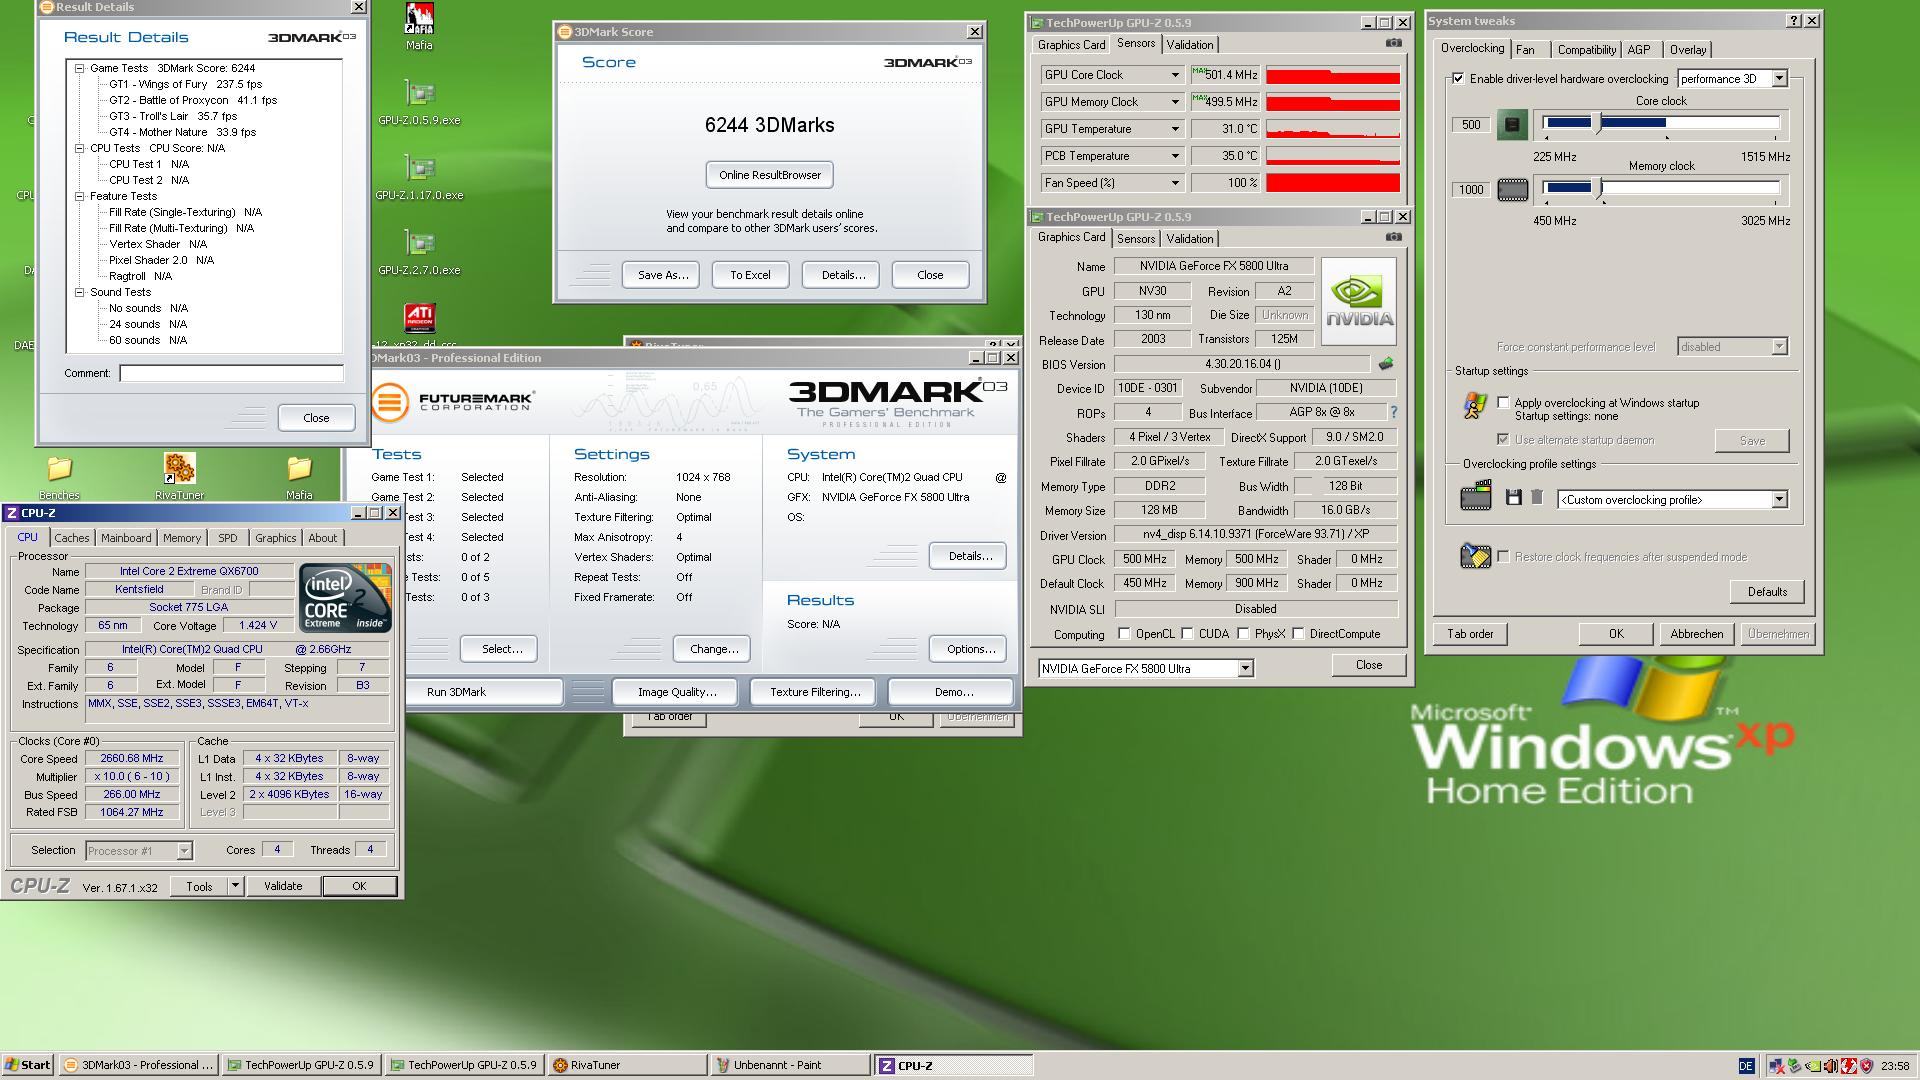
Task: Disable driver-level hardware overclocking checkbox
Action: (1458, 79)
